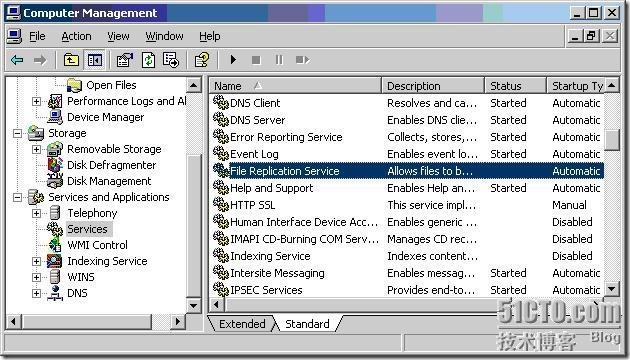Select the Error Reporting Service row
Screen dimensions: 630x360
[x=407, y=137]
